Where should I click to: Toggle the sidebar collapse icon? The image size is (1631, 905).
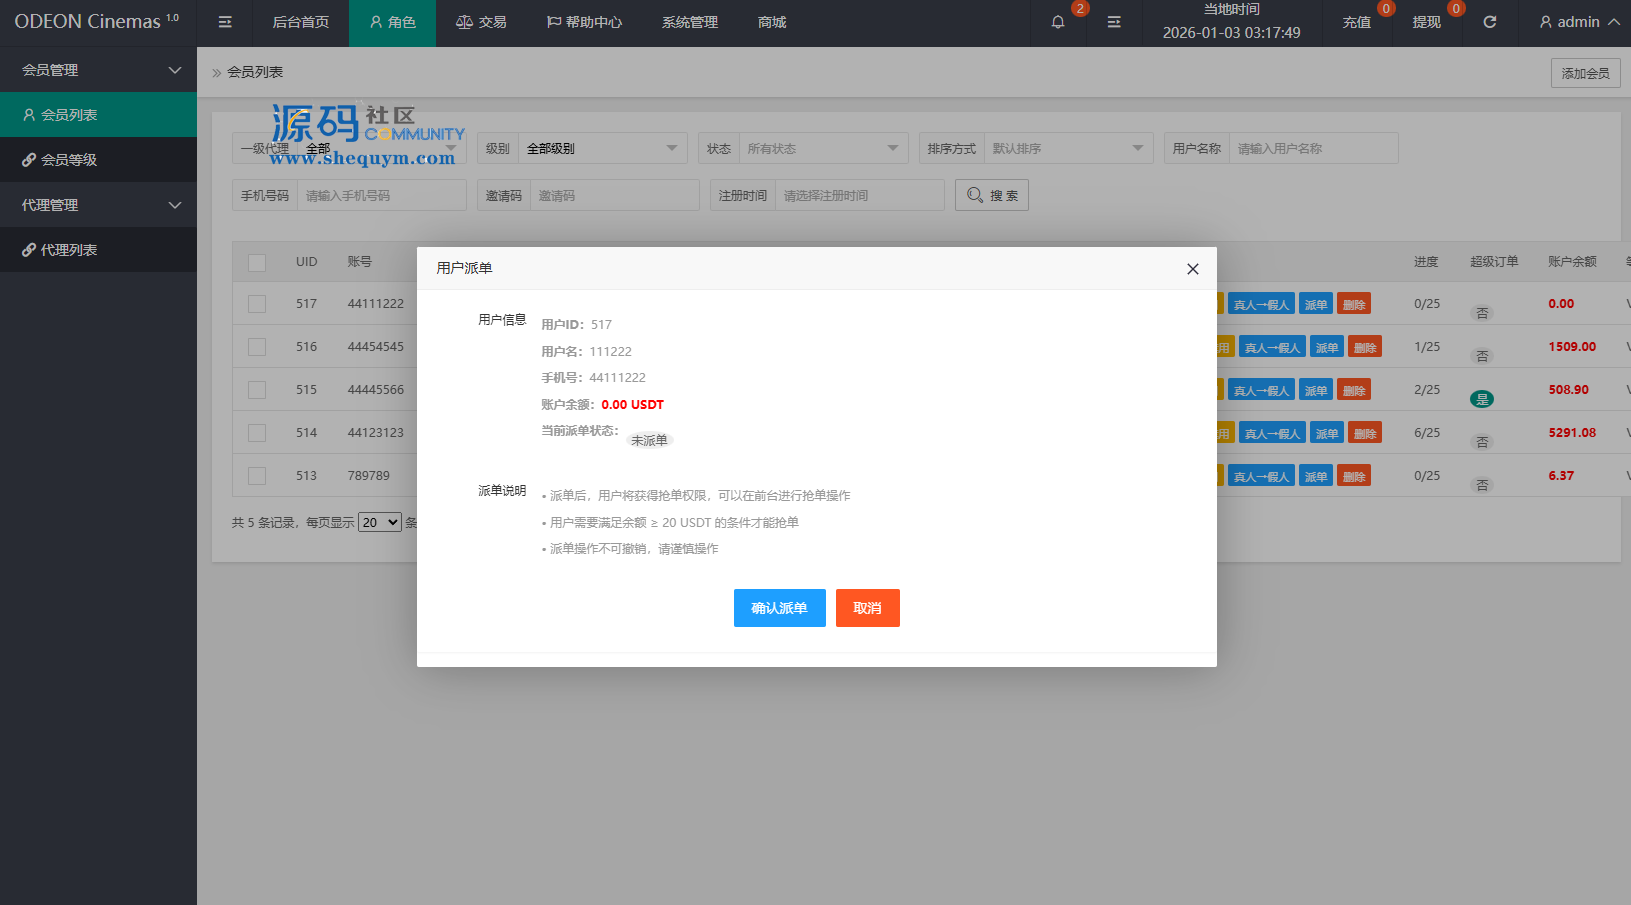coord(225,22)
